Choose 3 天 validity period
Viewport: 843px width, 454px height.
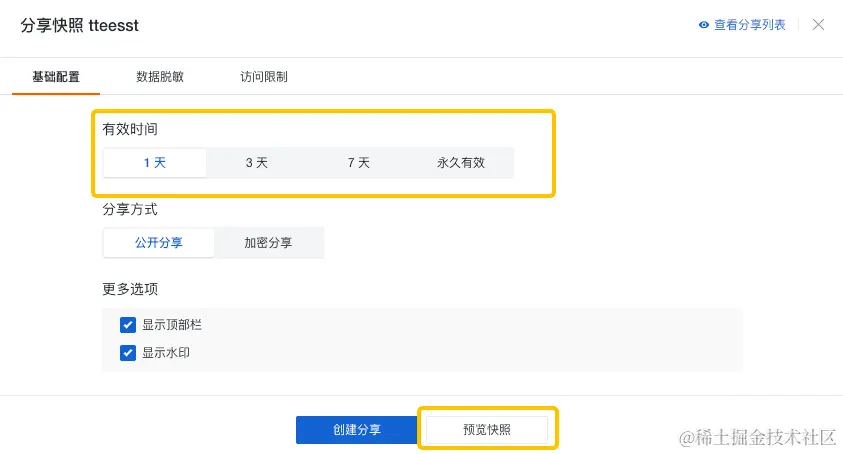pyautogui.click(x=257, y=162)
